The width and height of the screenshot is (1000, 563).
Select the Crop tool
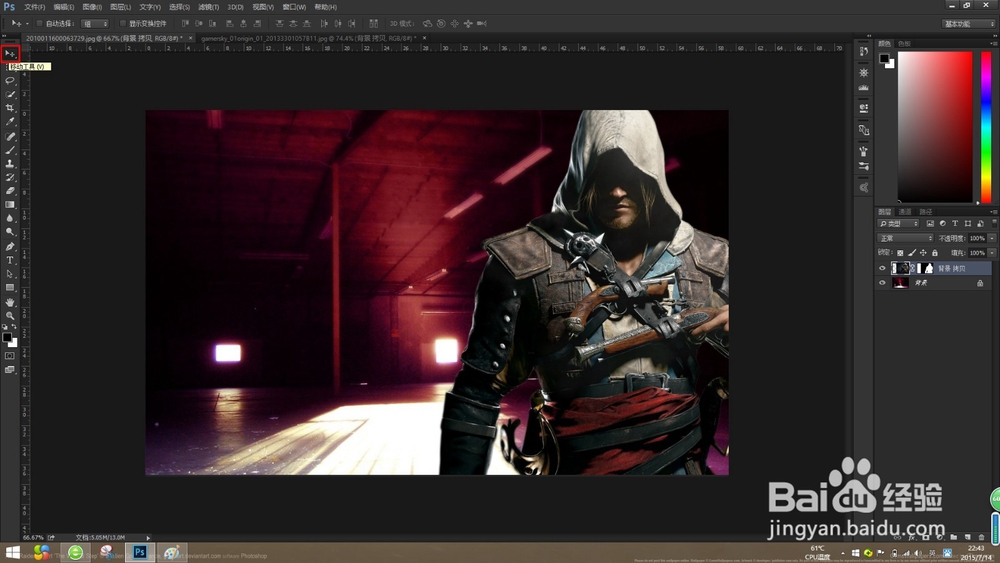[10, 108]
